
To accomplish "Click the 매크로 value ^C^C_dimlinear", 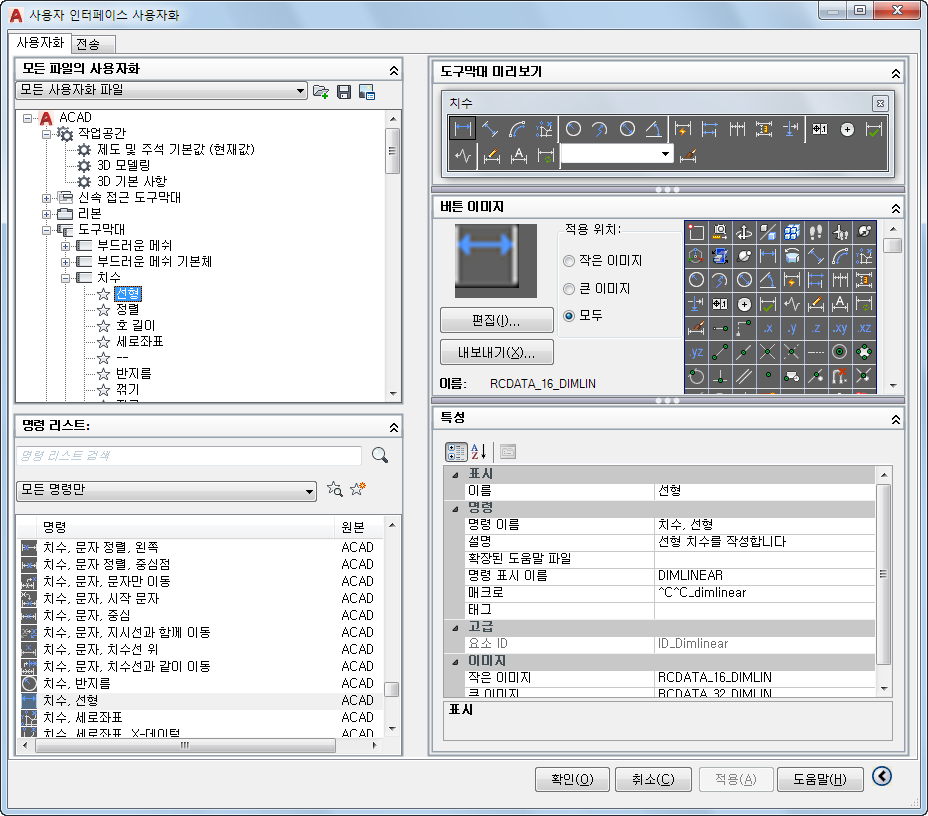I will (702, 592).
